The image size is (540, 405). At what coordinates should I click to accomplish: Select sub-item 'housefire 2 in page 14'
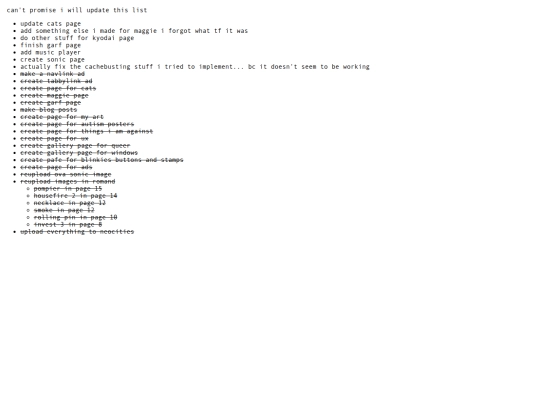click(75, 196)
